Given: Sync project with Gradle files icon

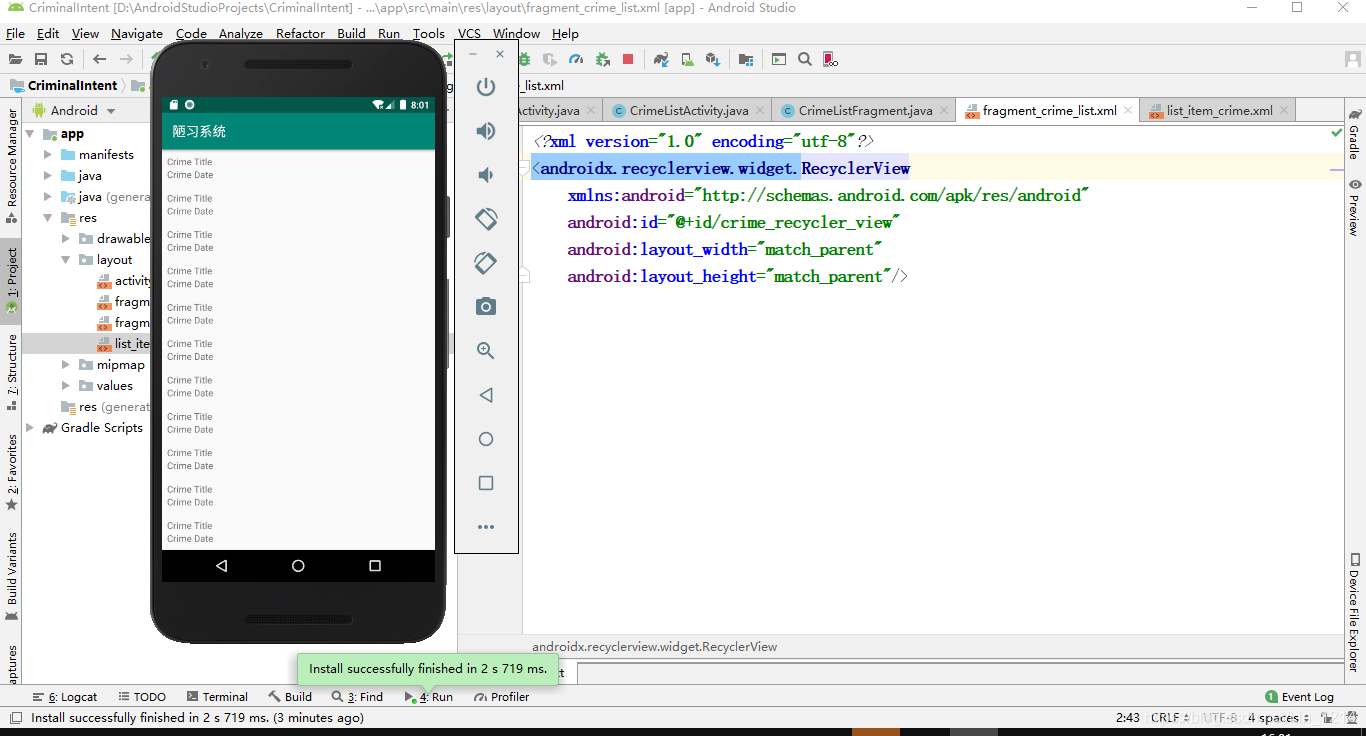Looking at the screenshot, I should (661, 59).
